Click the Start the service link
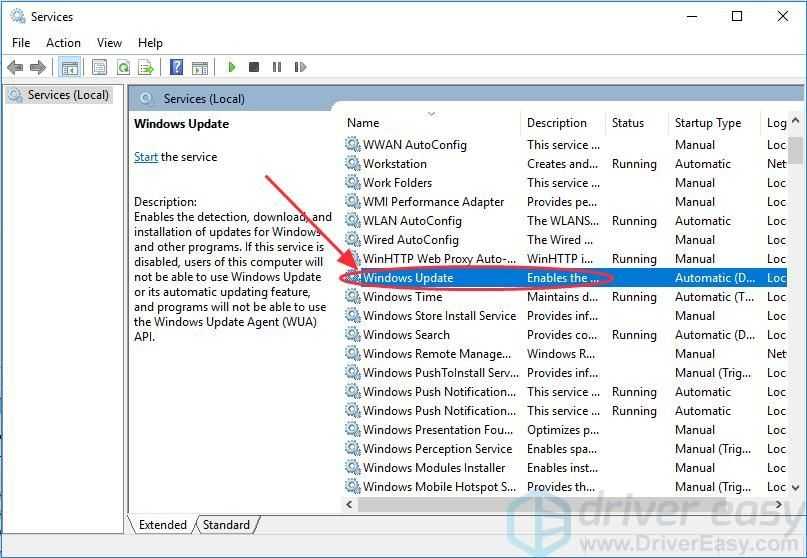 (146, 157)
